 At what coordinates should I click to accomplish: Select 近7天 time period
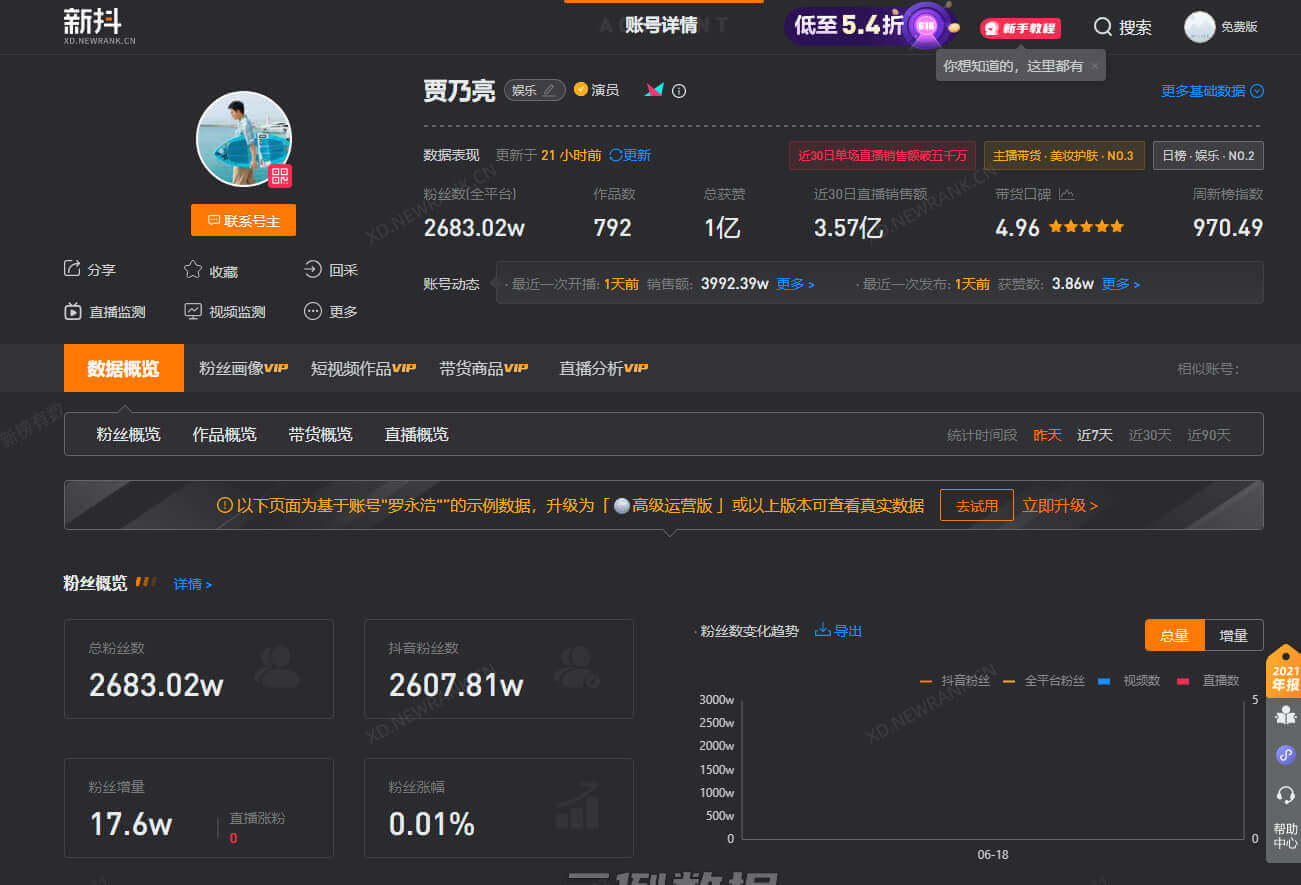coord(1094,435)
